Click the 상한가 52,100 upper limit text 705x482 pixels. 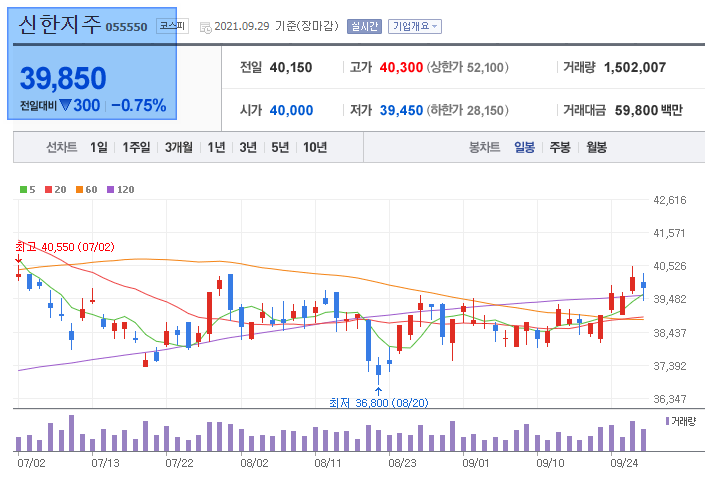pyautogui.click(x=468, y=67)
